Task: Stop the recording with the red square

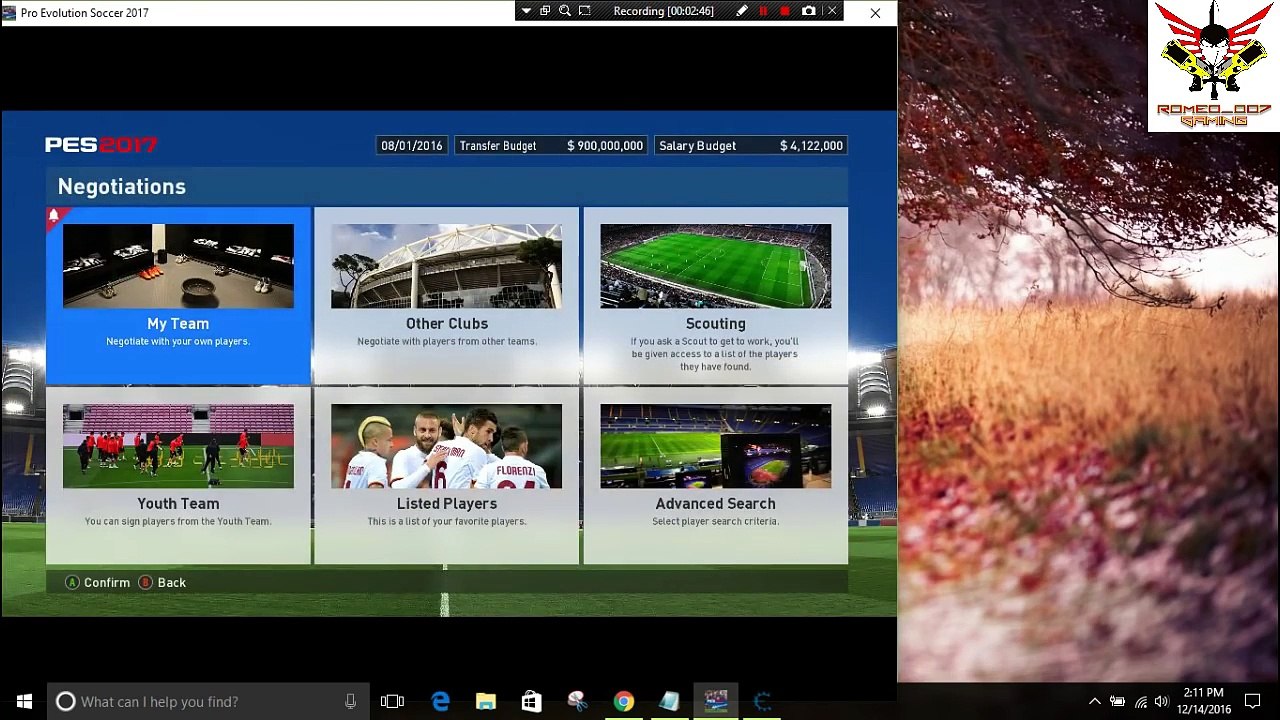Action: [785, 11]
